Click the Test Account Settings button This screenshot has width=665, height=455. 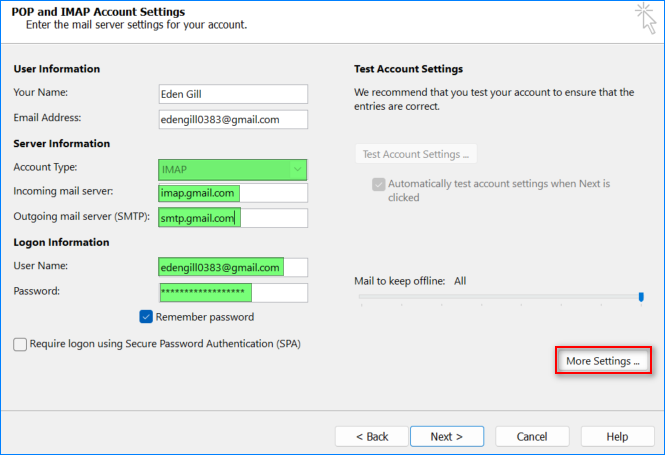coord(415,155)
